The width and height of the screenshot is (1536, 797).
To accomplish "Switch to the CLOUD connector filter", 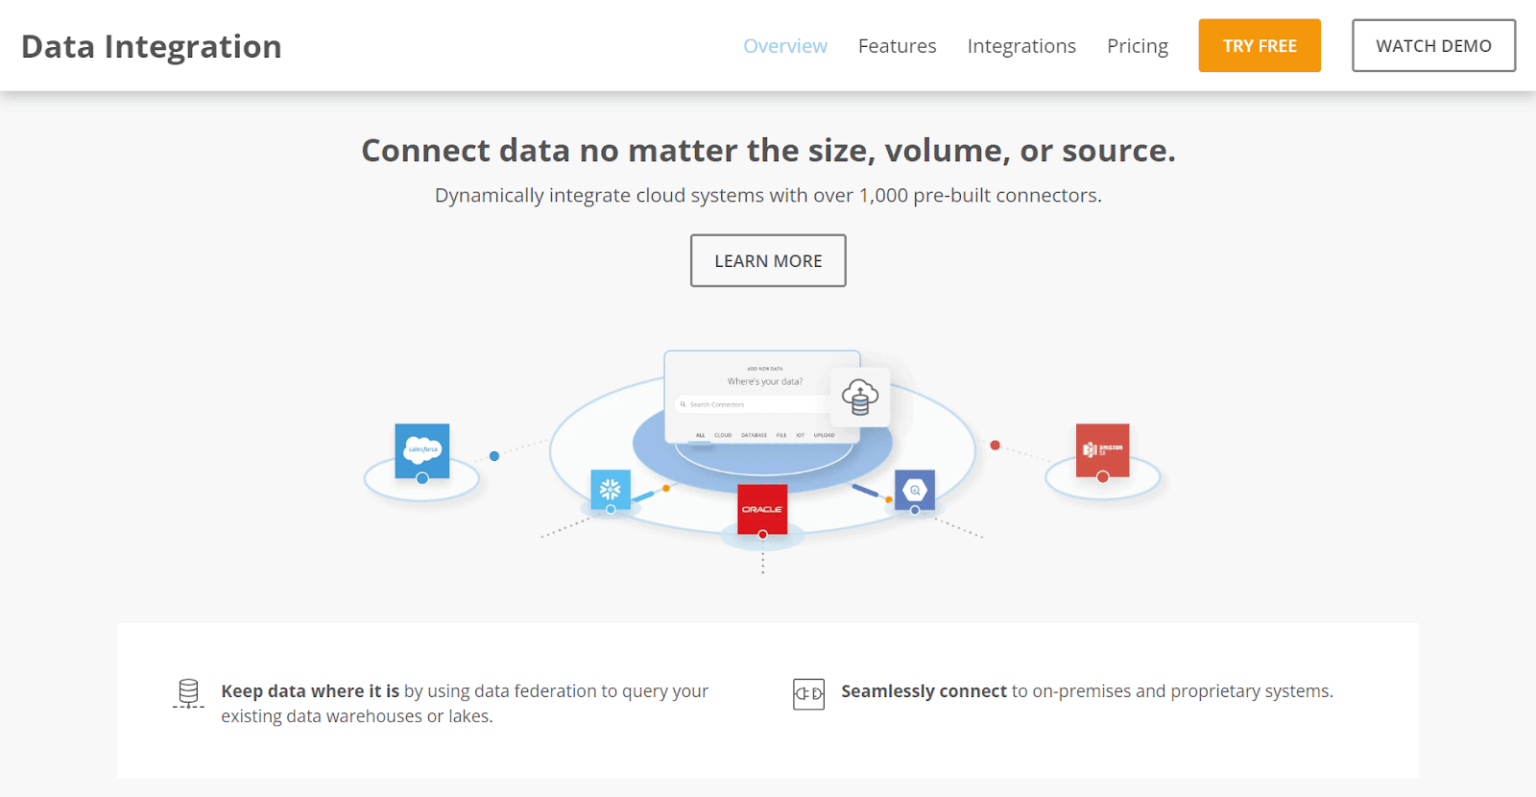I will click(x=723, y=435).
